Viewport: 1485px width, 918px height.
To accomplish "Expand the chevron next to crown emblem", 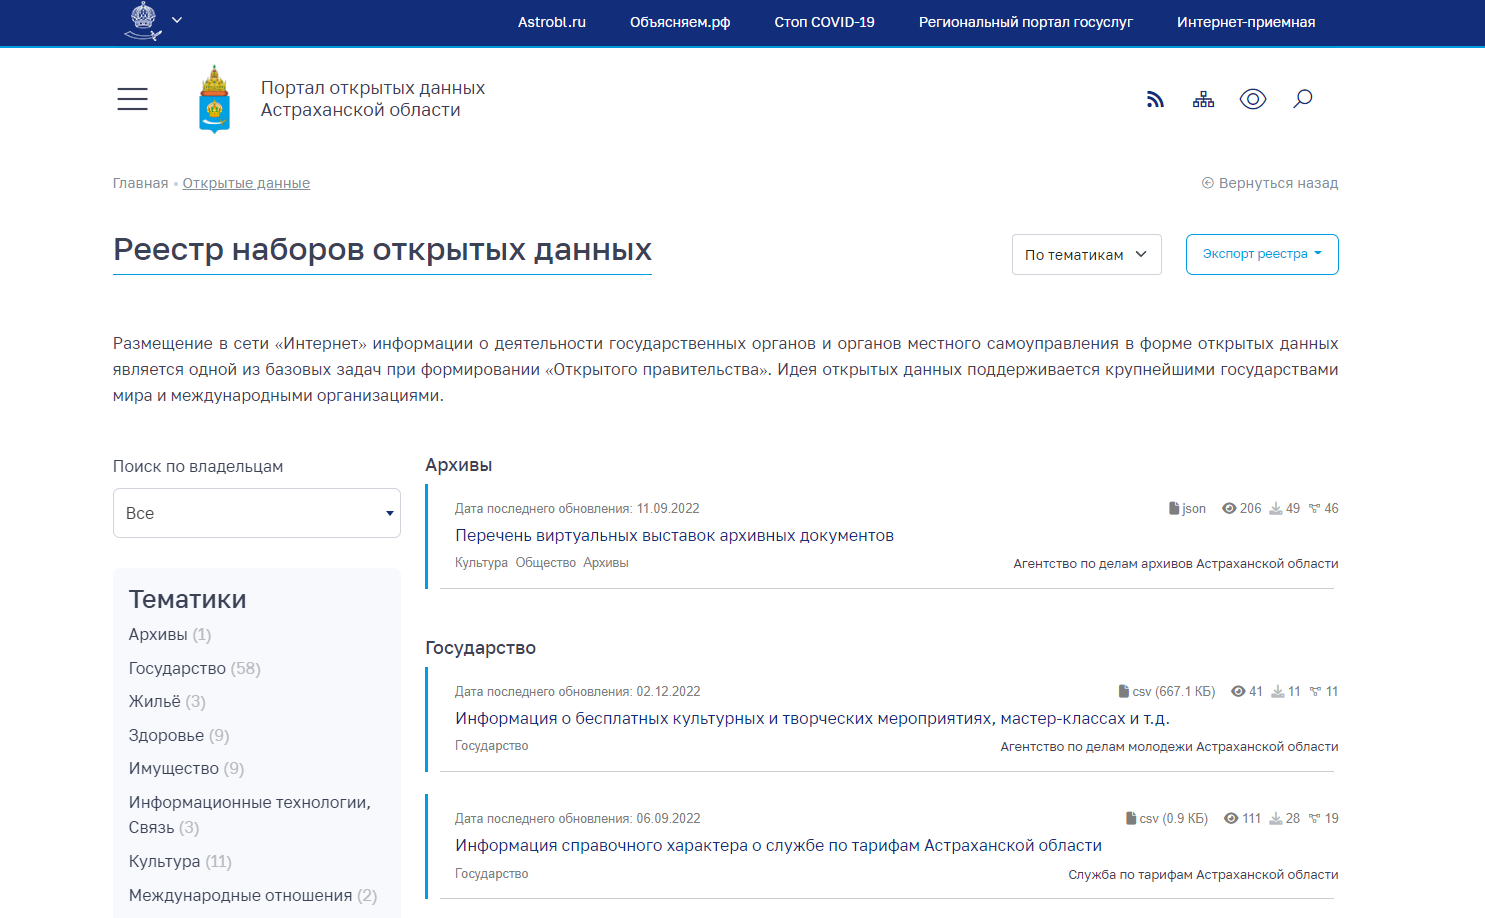I will tap(177, 20).
